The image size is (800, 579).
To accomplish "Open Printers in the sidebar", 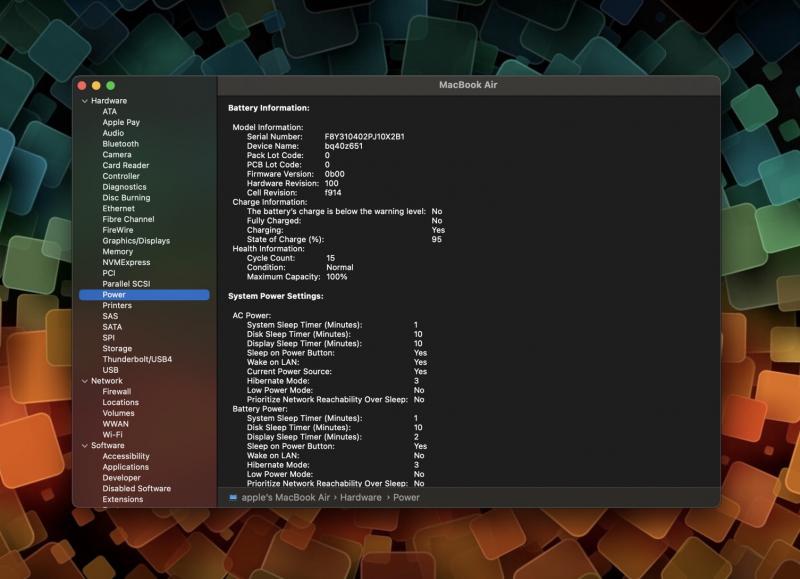I will (x=117, y=306).
